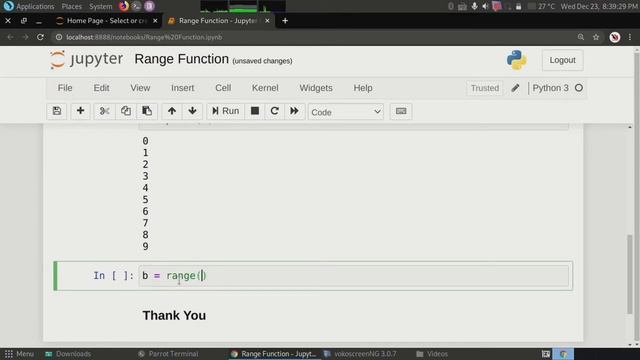Move selected cell up arrow

pyautogui.click(x=172, y=111)
